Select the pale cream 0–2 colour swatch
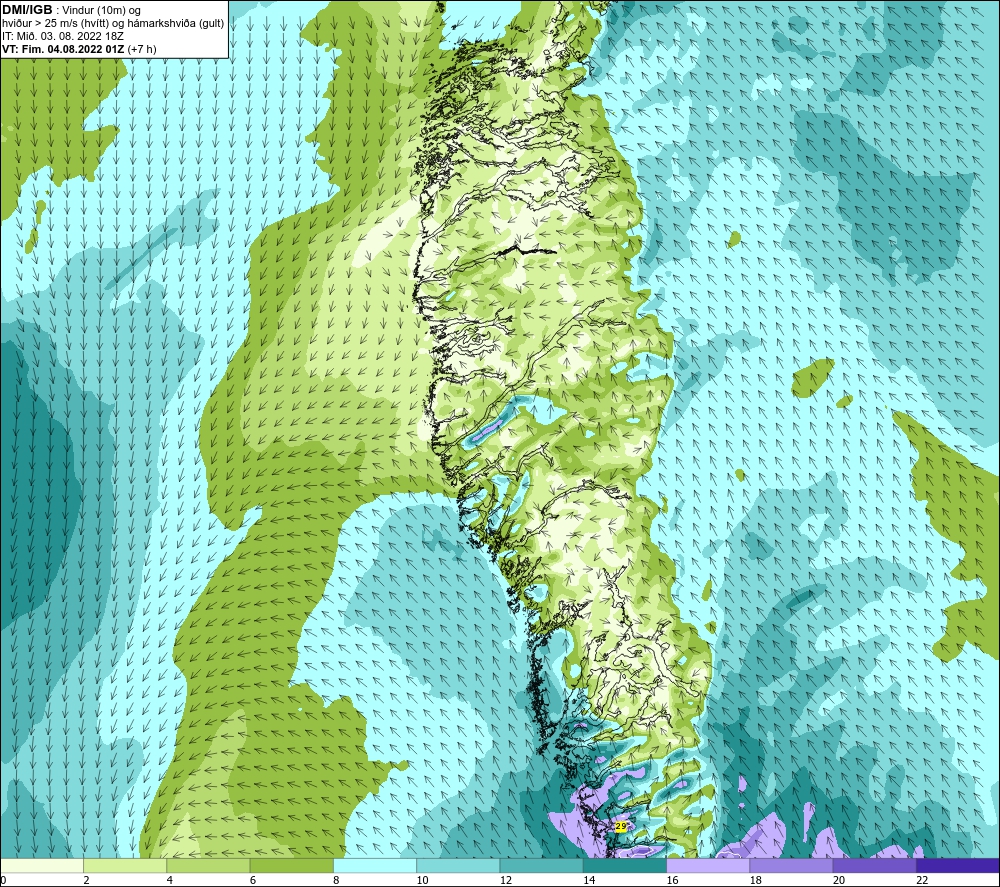 [x=41, y=865]
